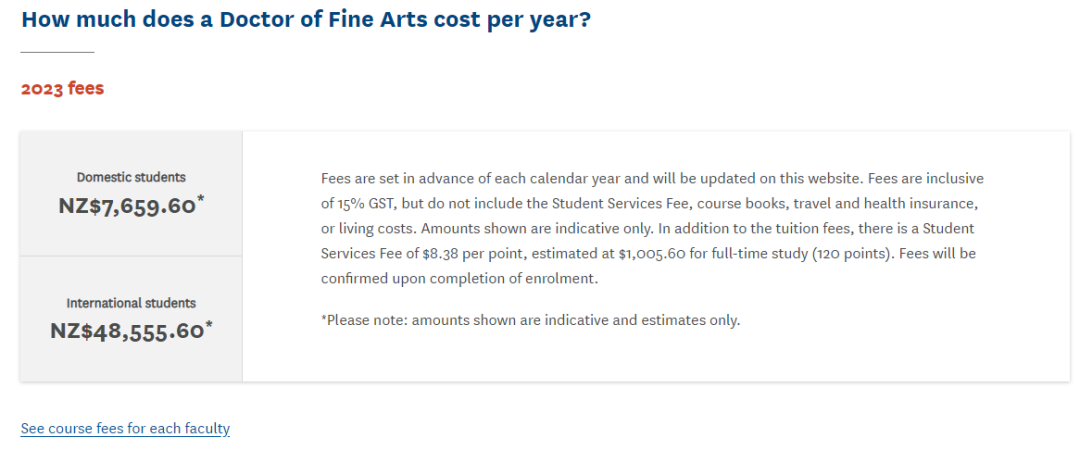Screen dimensions: 1080x450
Task: Select the 'International students' label
Action: tap(131, 303)
